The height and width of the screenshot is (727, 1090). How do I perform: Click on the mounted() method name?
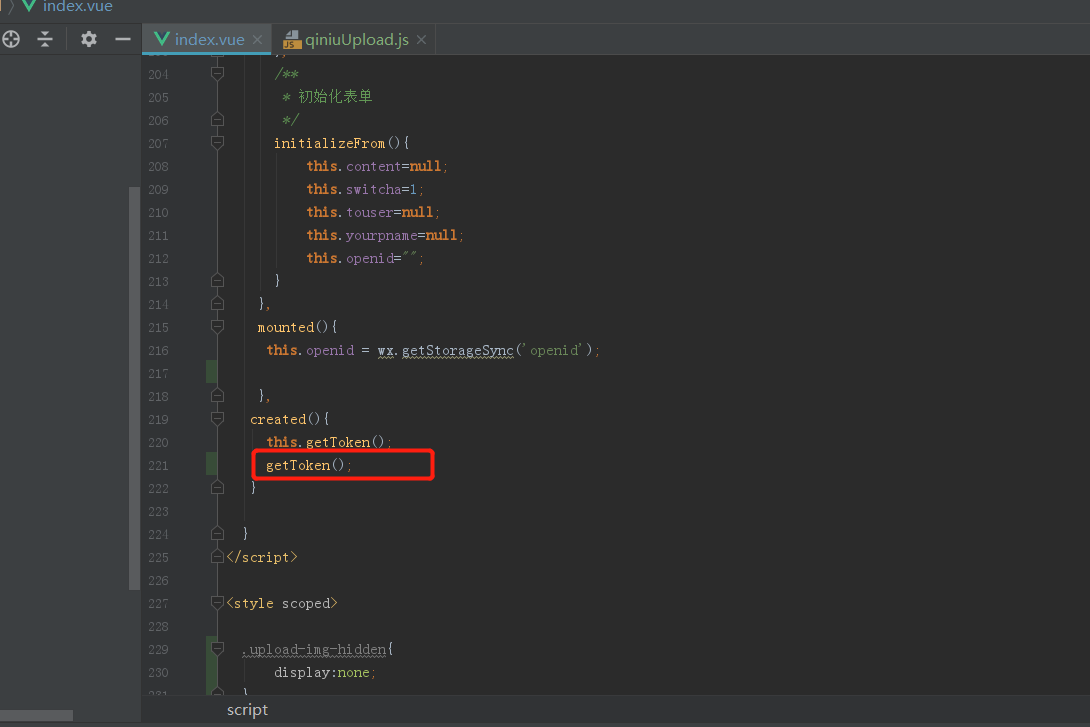[286, 327]
